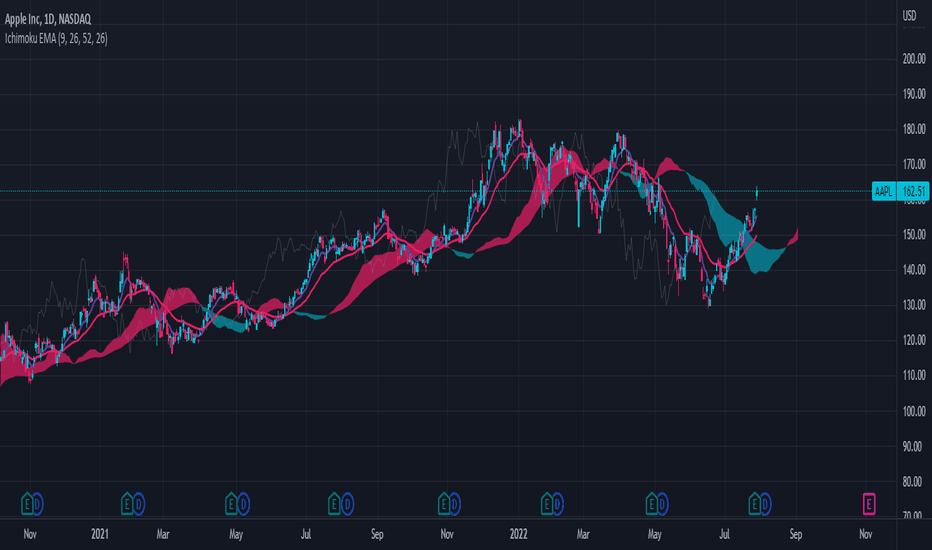The height and width of the screenshot is (550, 932).
Task: Click the 120.00 price axis label
Action: (914, 340)
